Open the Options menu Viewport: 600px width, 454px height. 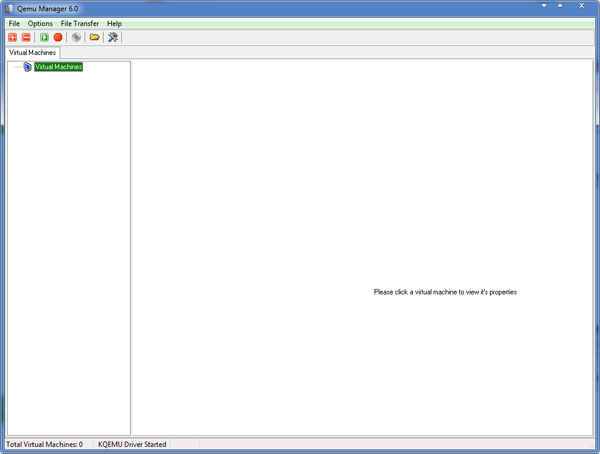tap(40, 24)
